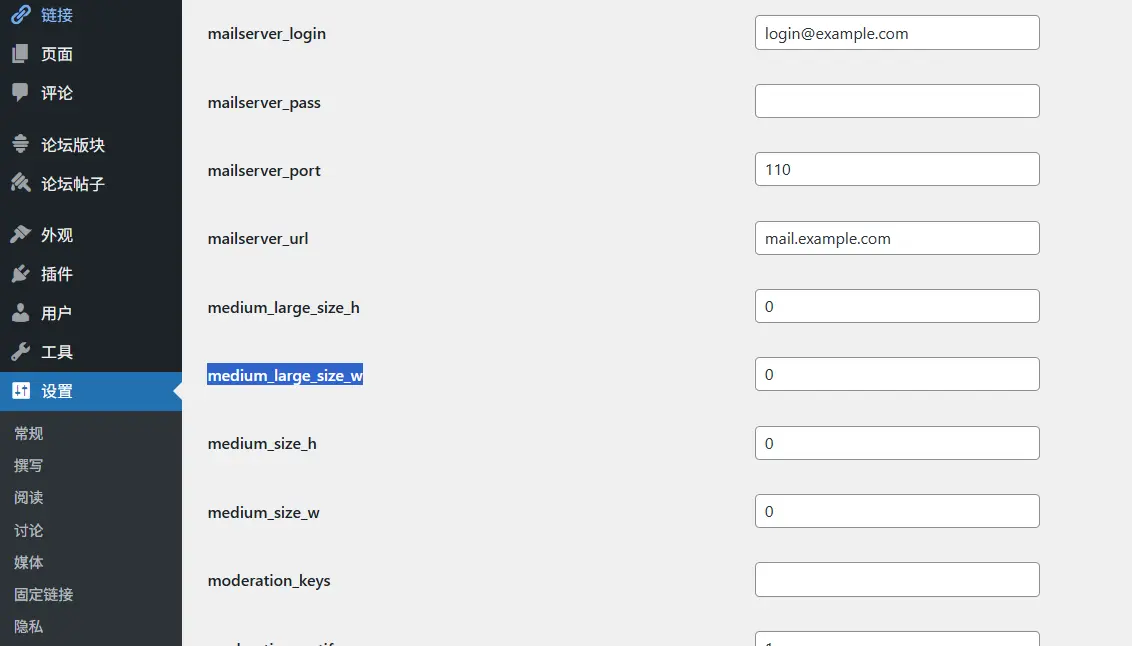Screen dimensions: 1132x646
Task: Click the Pages icon in sidebar
Action: pos(20,54)
